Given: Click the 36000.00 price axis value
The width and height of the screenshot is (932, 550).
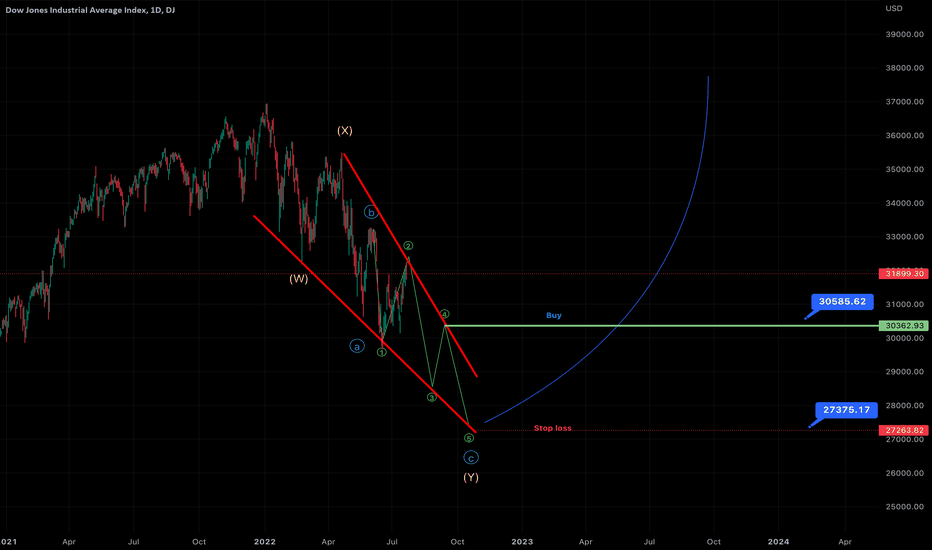Looking at the screenshot, I should [905, 136].
